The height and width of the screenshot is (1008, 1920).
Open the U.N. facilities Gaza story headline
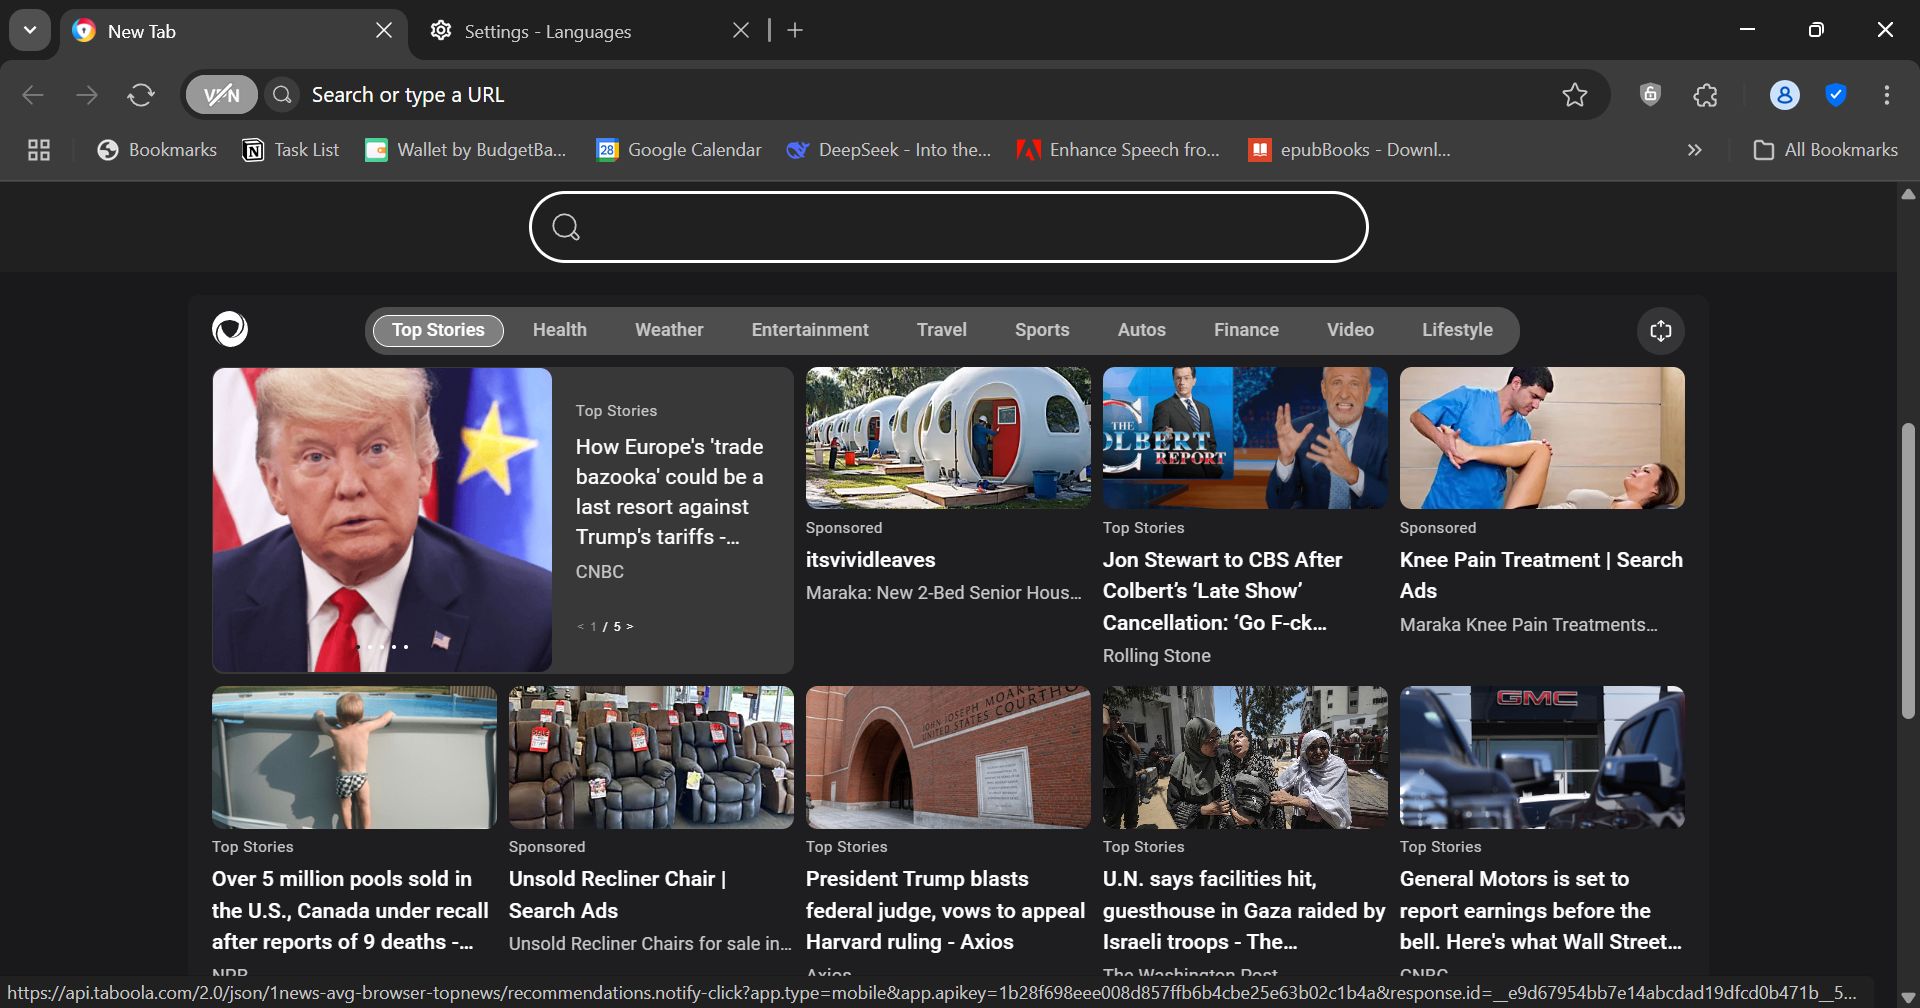tap(1244, 910)
